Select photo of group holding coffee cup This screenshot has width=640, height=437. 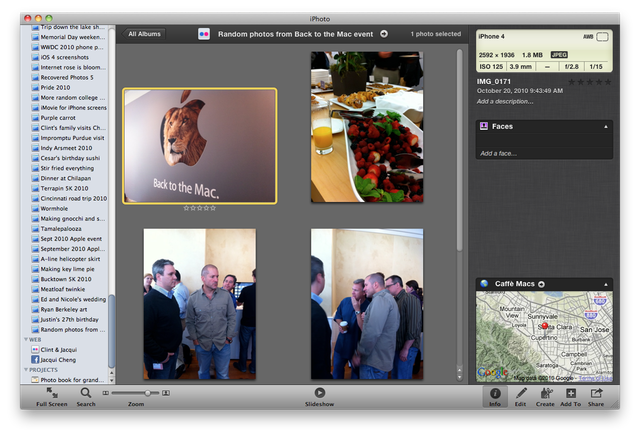coord(367,304)
